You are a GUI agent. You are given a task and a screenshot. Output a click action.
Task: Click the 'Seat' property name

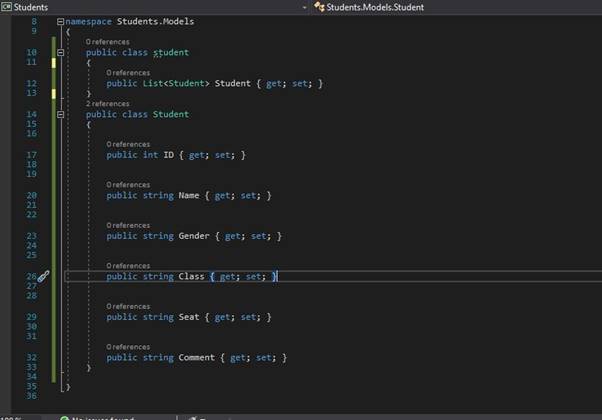point(189,317)
